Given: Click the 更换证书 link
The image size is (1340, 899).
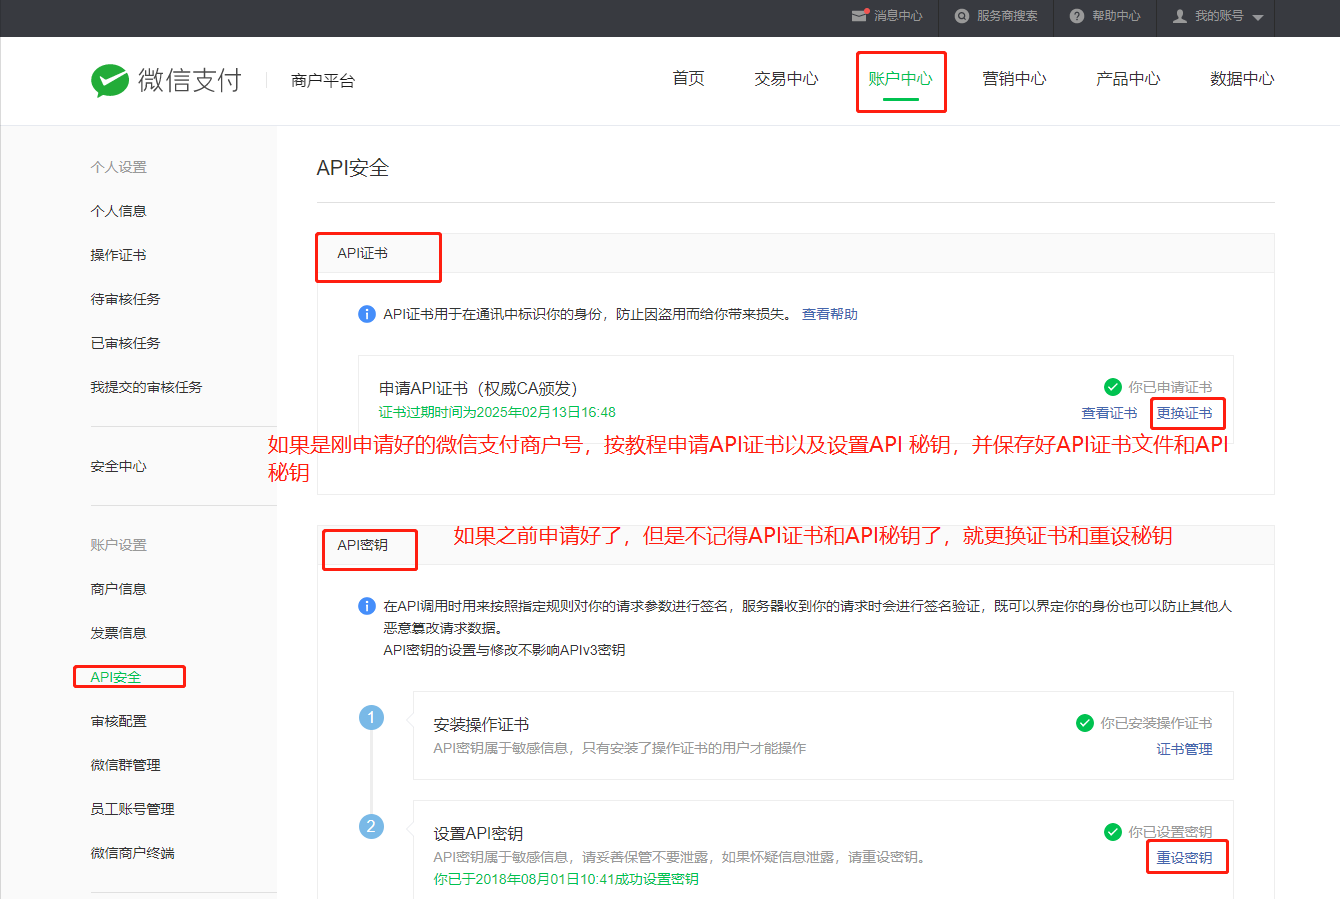Looking at the screenshot, I should (1184, 413).
